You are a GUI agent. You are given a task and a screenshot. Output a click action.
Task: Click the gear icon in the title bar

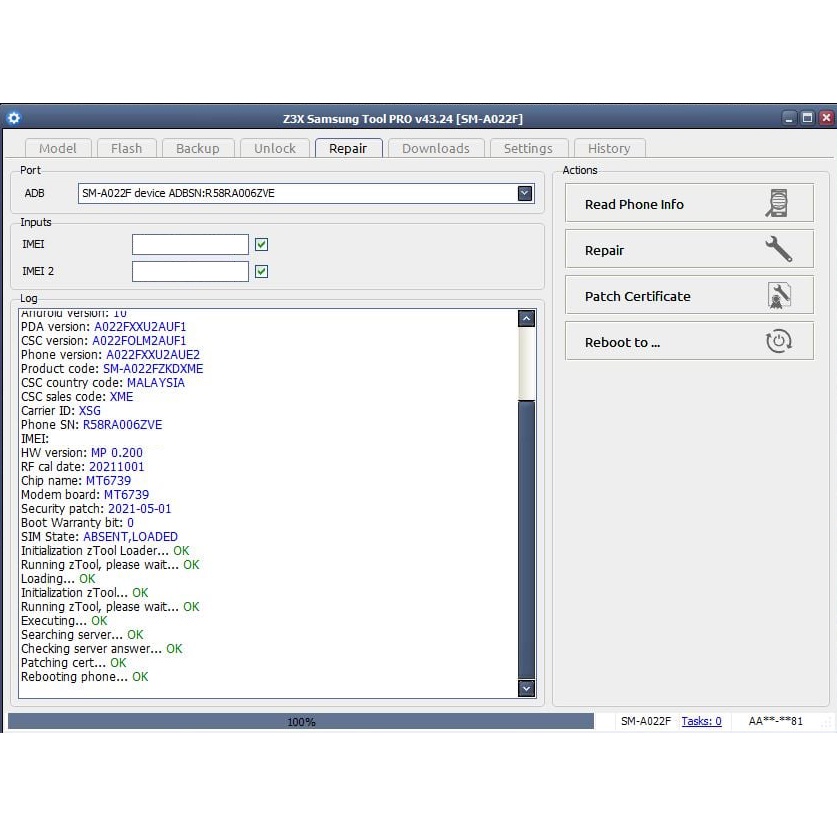pos(14,117)
